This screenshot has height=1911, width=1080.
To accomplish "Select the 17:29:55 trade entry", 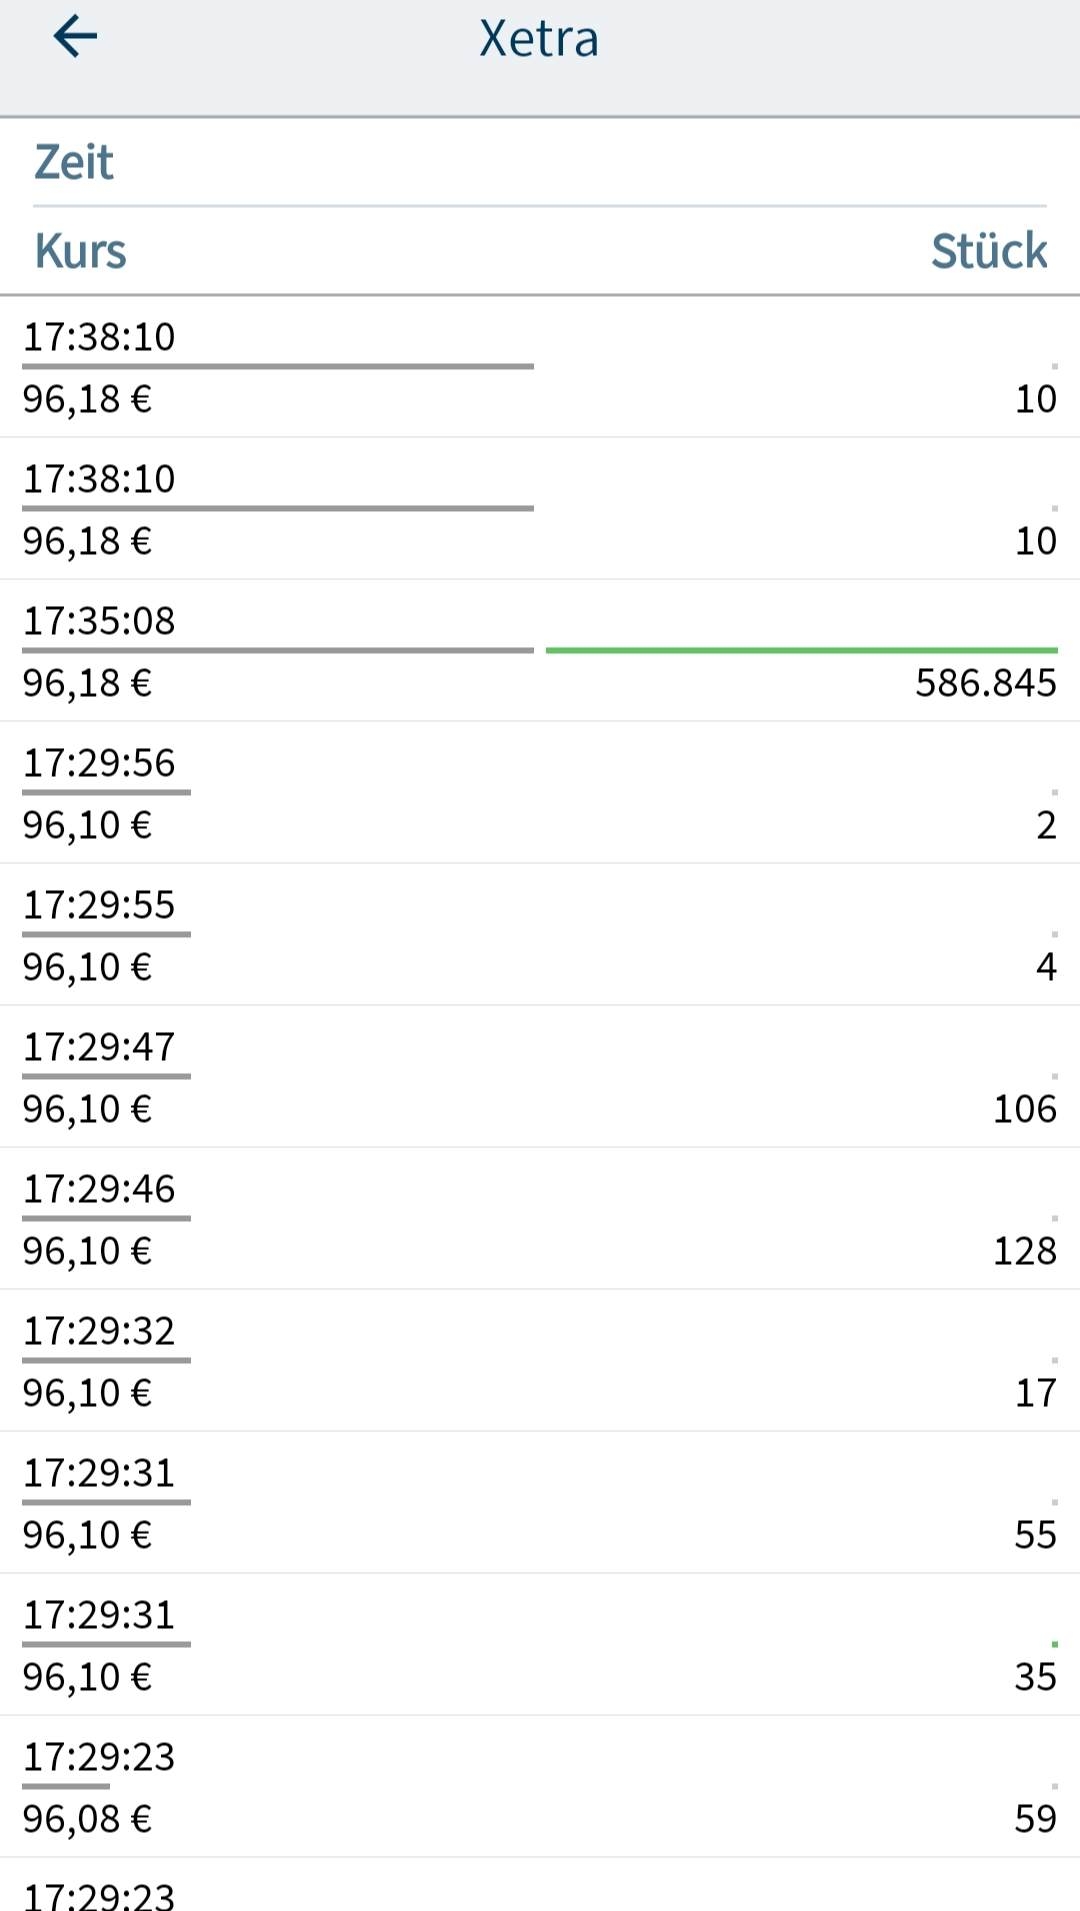I will pyautogui.click(x=540, y=935).
